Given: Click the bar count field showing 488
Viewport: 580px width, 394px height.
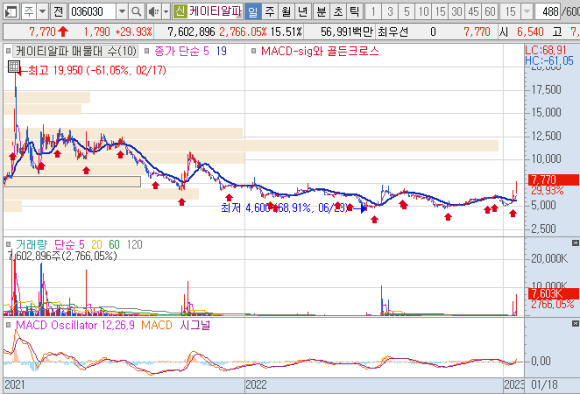Looking at the screenshot, I should click(547, 12).
